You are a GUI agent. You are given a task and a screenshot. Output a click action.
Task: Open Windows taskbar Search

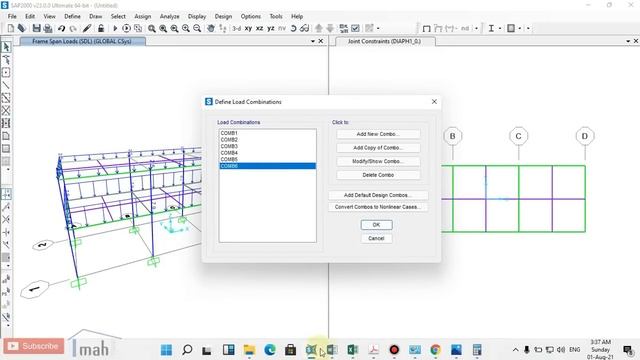click(x=187, y=350)
